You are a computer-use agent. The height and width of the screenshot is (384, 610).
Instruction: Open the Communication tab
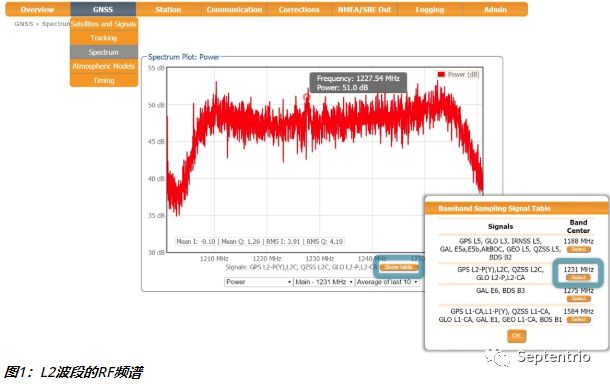click(234, 9)
